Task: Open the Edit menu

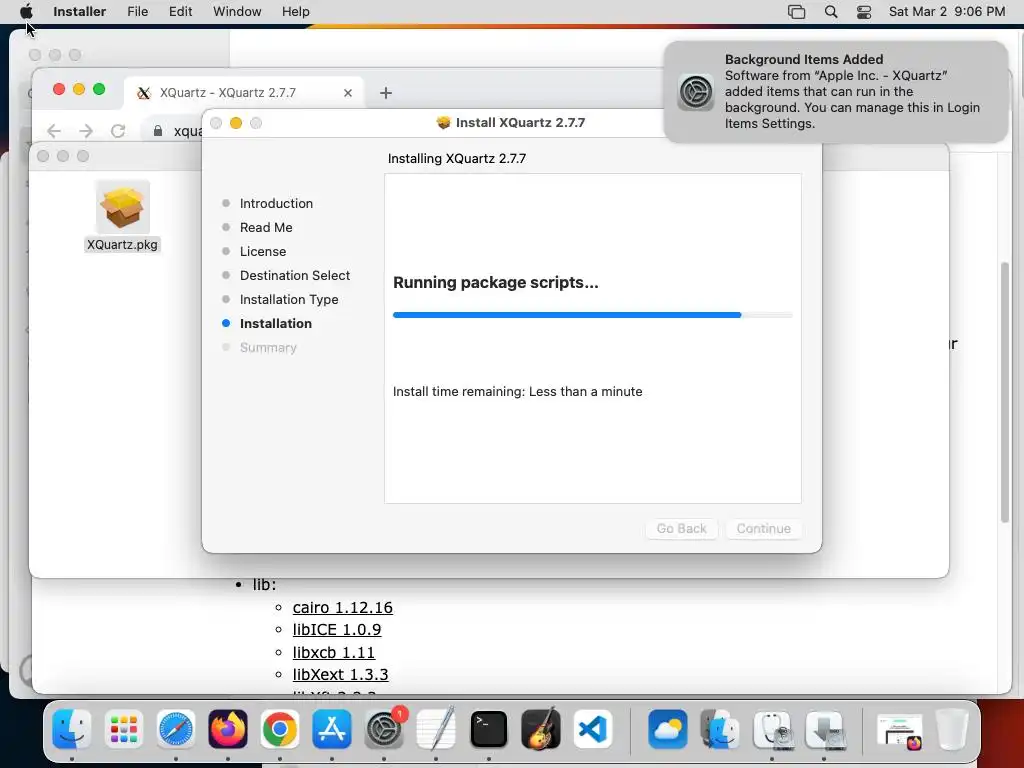Action: 180,12
